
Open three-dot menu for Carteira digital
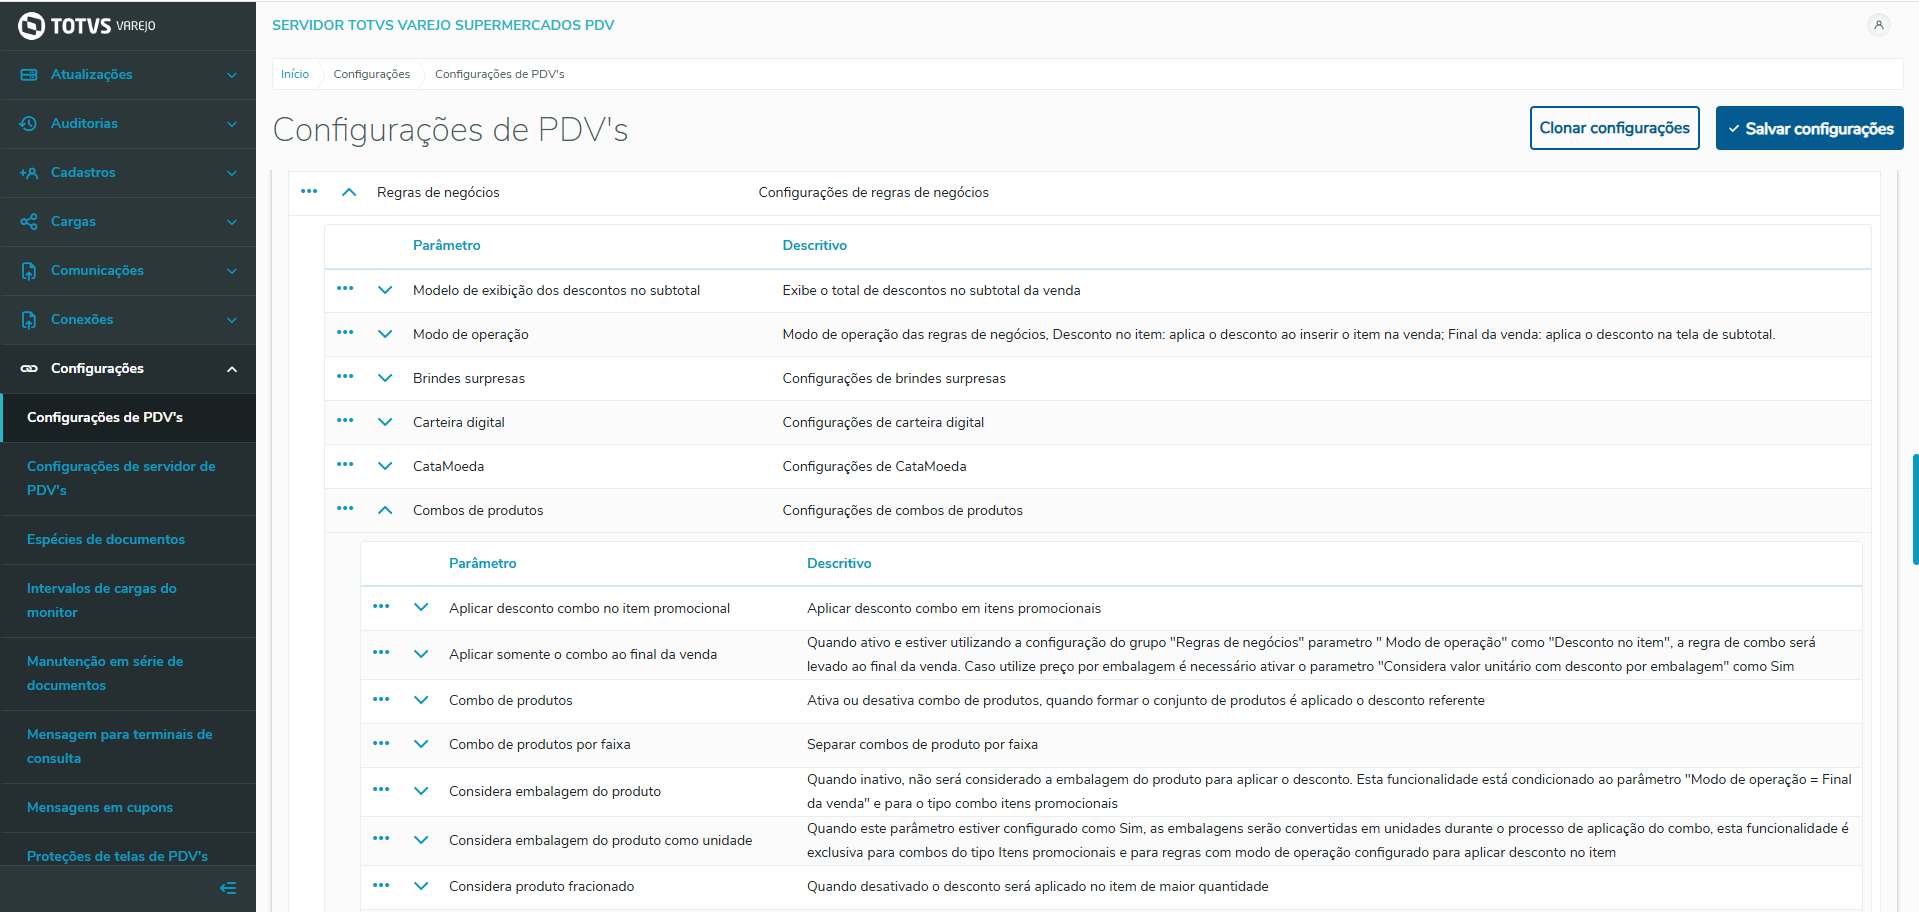[345, 420]
